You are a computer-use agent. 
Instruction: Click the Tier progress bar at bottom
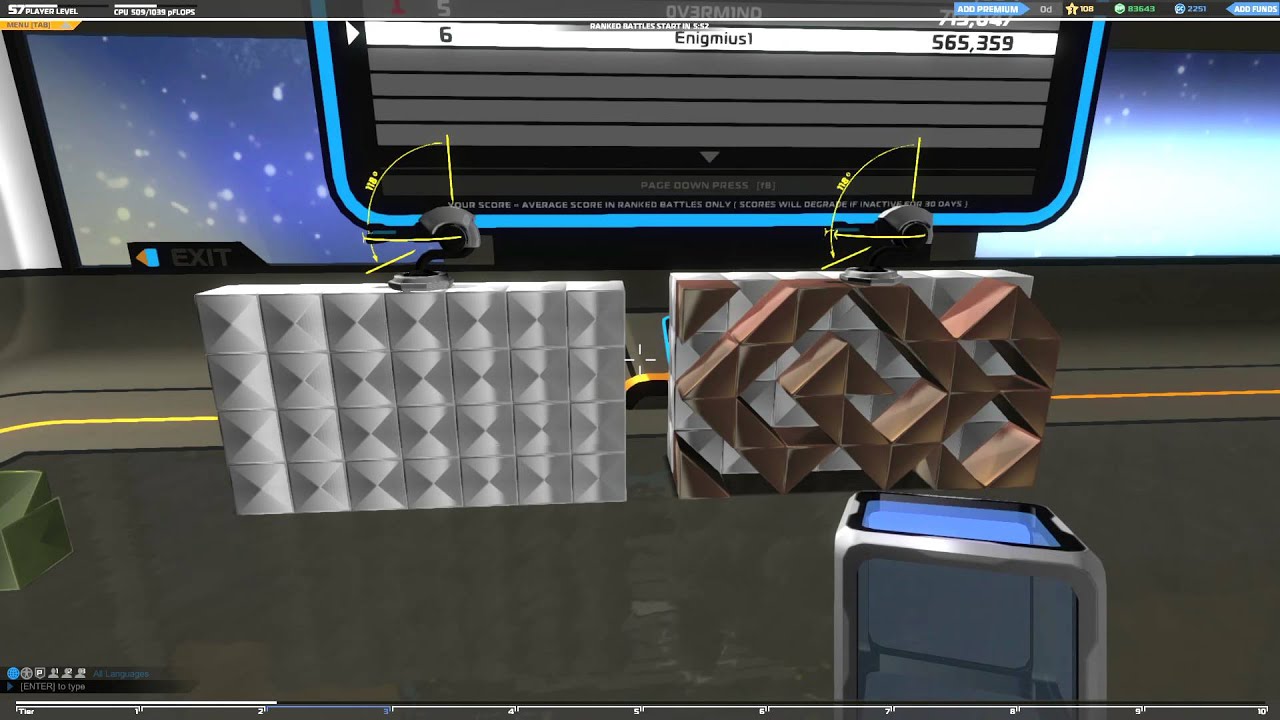click(x=640, y=709)
